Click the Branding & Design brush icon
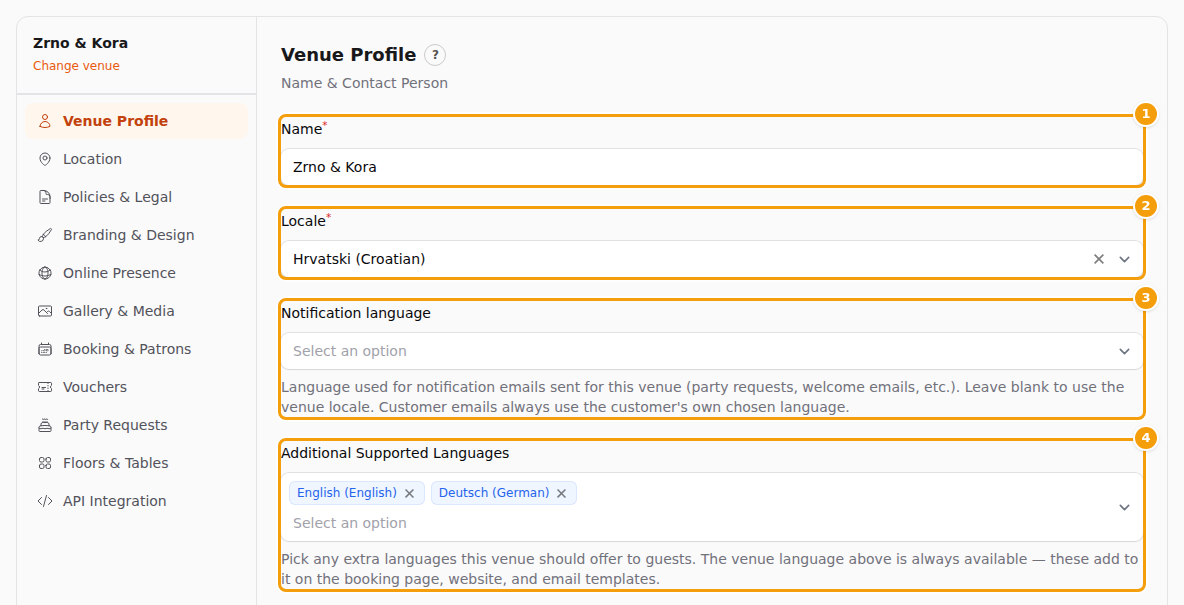This screenshot has height=605, width=1184. pos(45,235)
